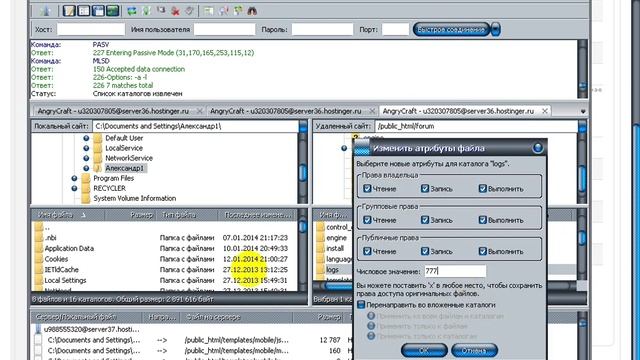Sort local files by Тип файла column

[x=186, y=215]
